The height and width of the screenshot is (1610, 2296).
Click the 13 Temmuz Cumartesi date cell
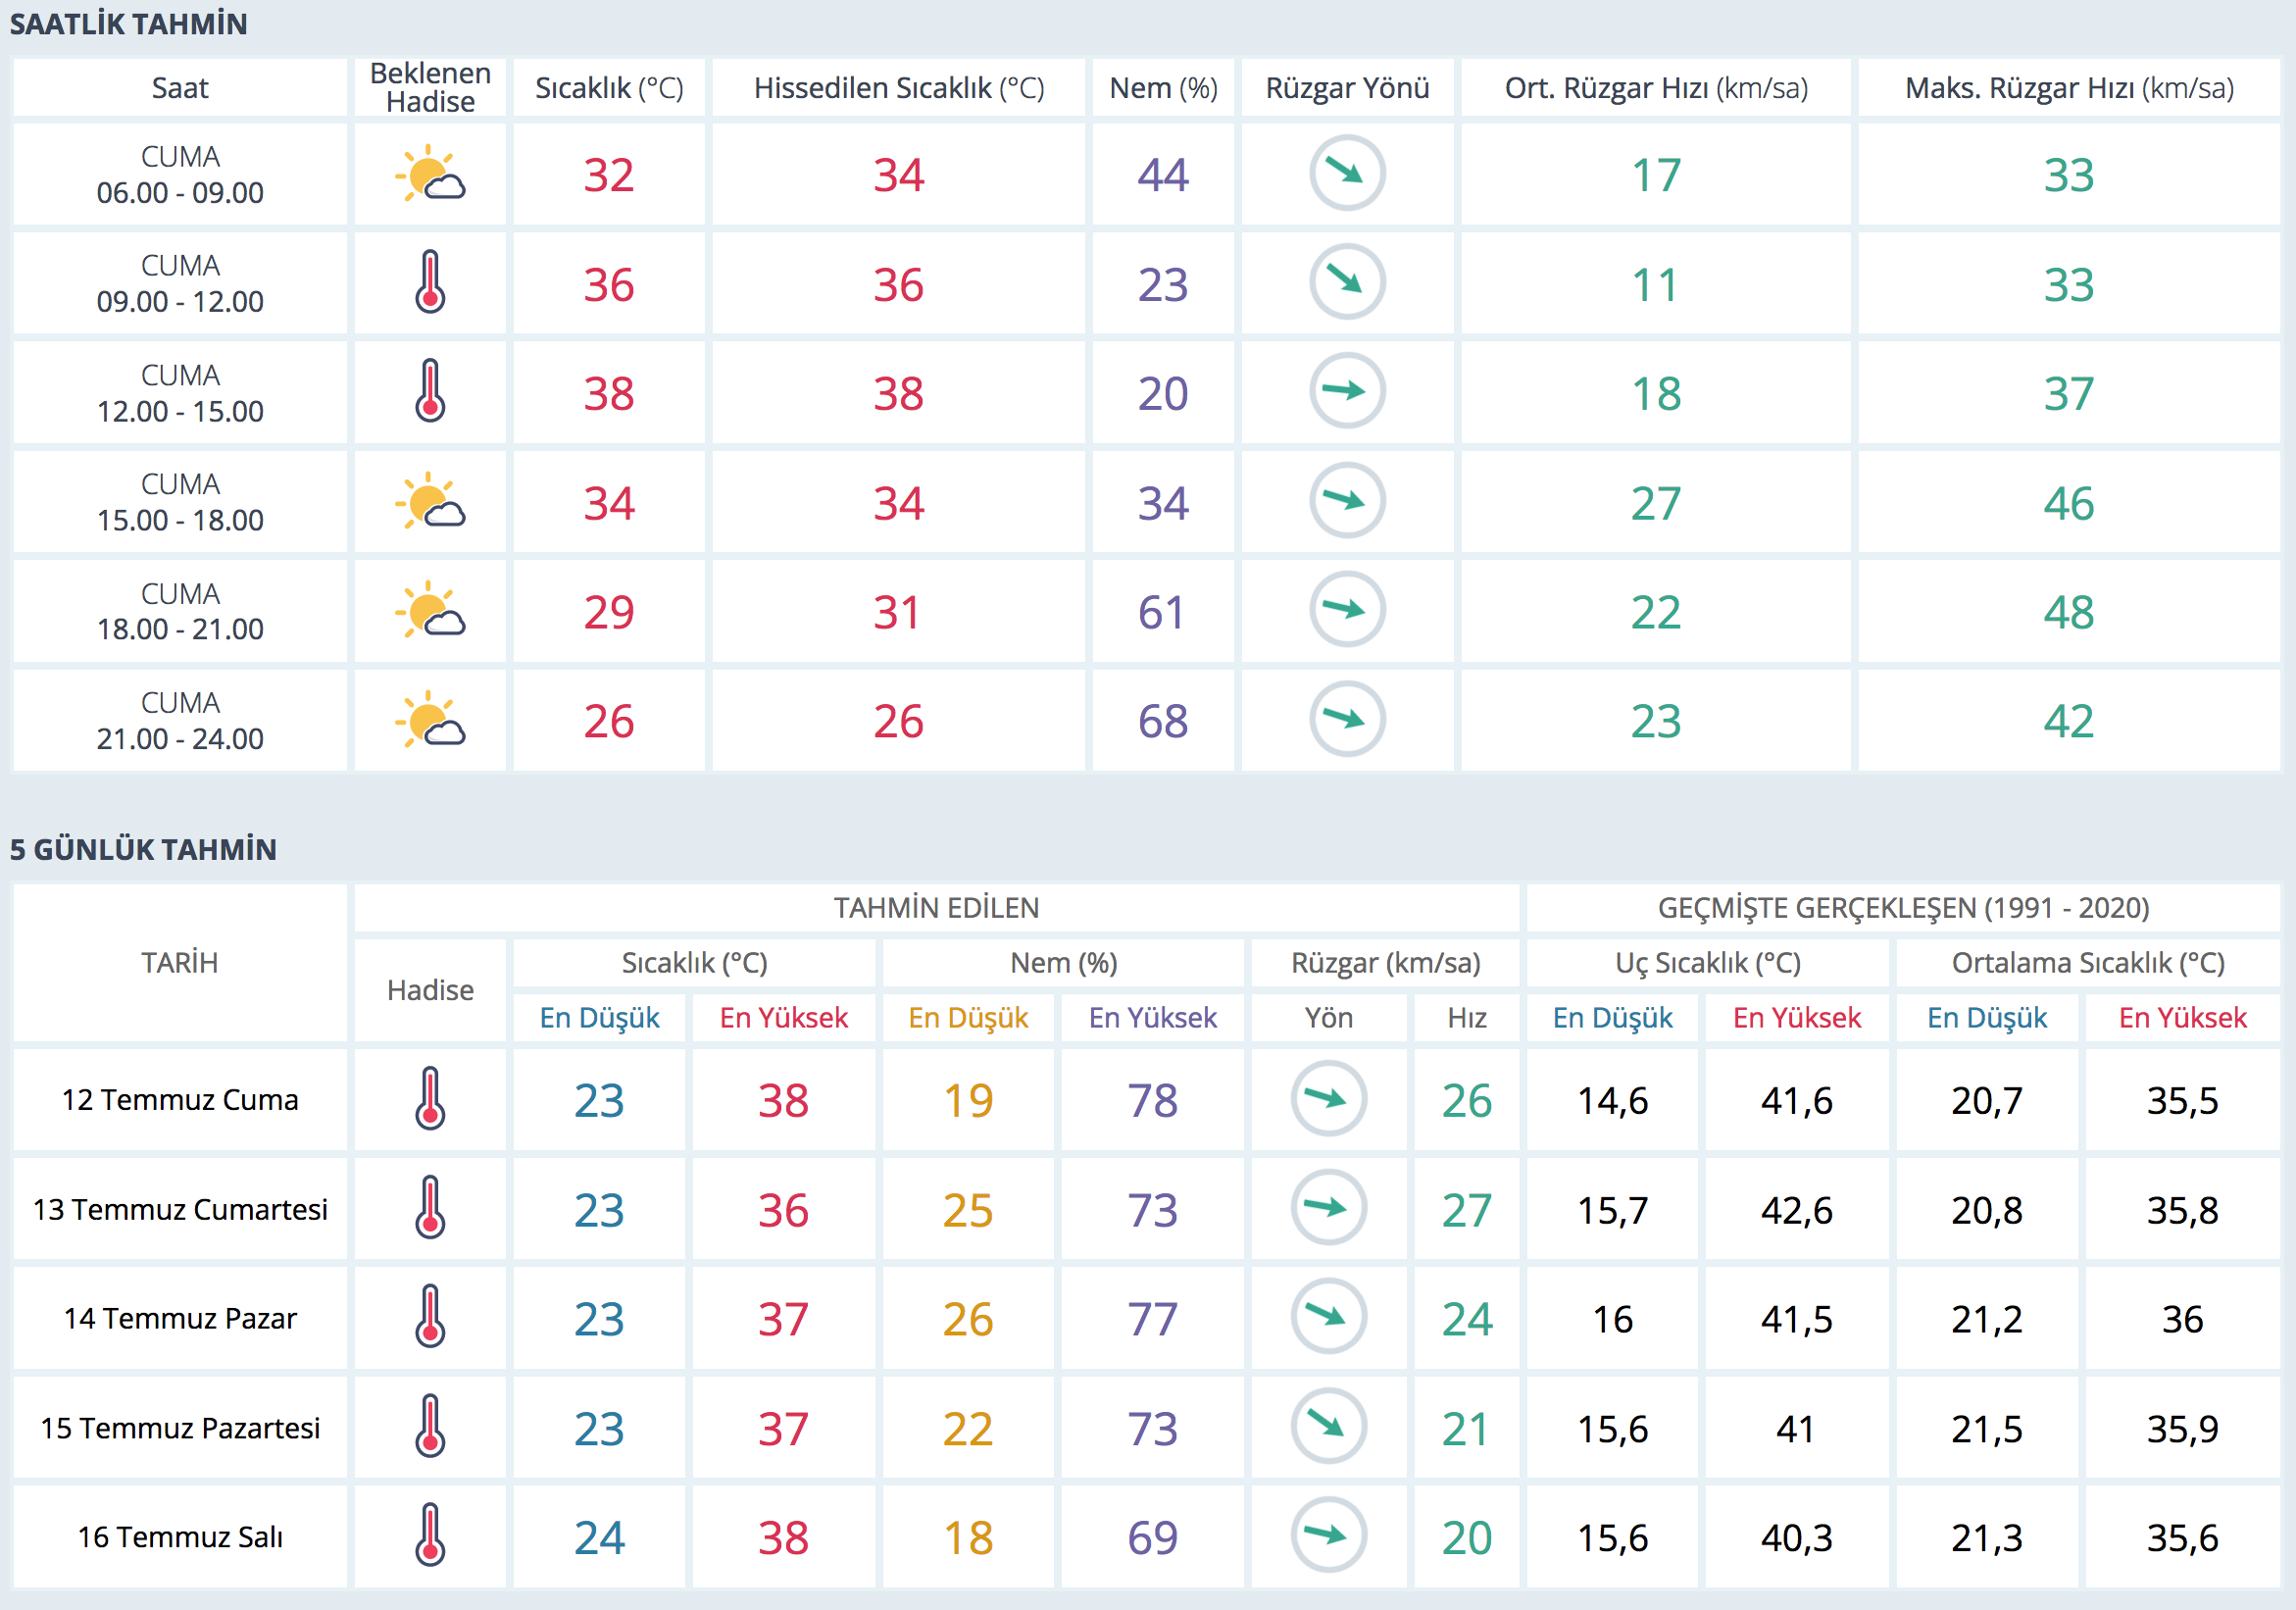pos(180,1209)
